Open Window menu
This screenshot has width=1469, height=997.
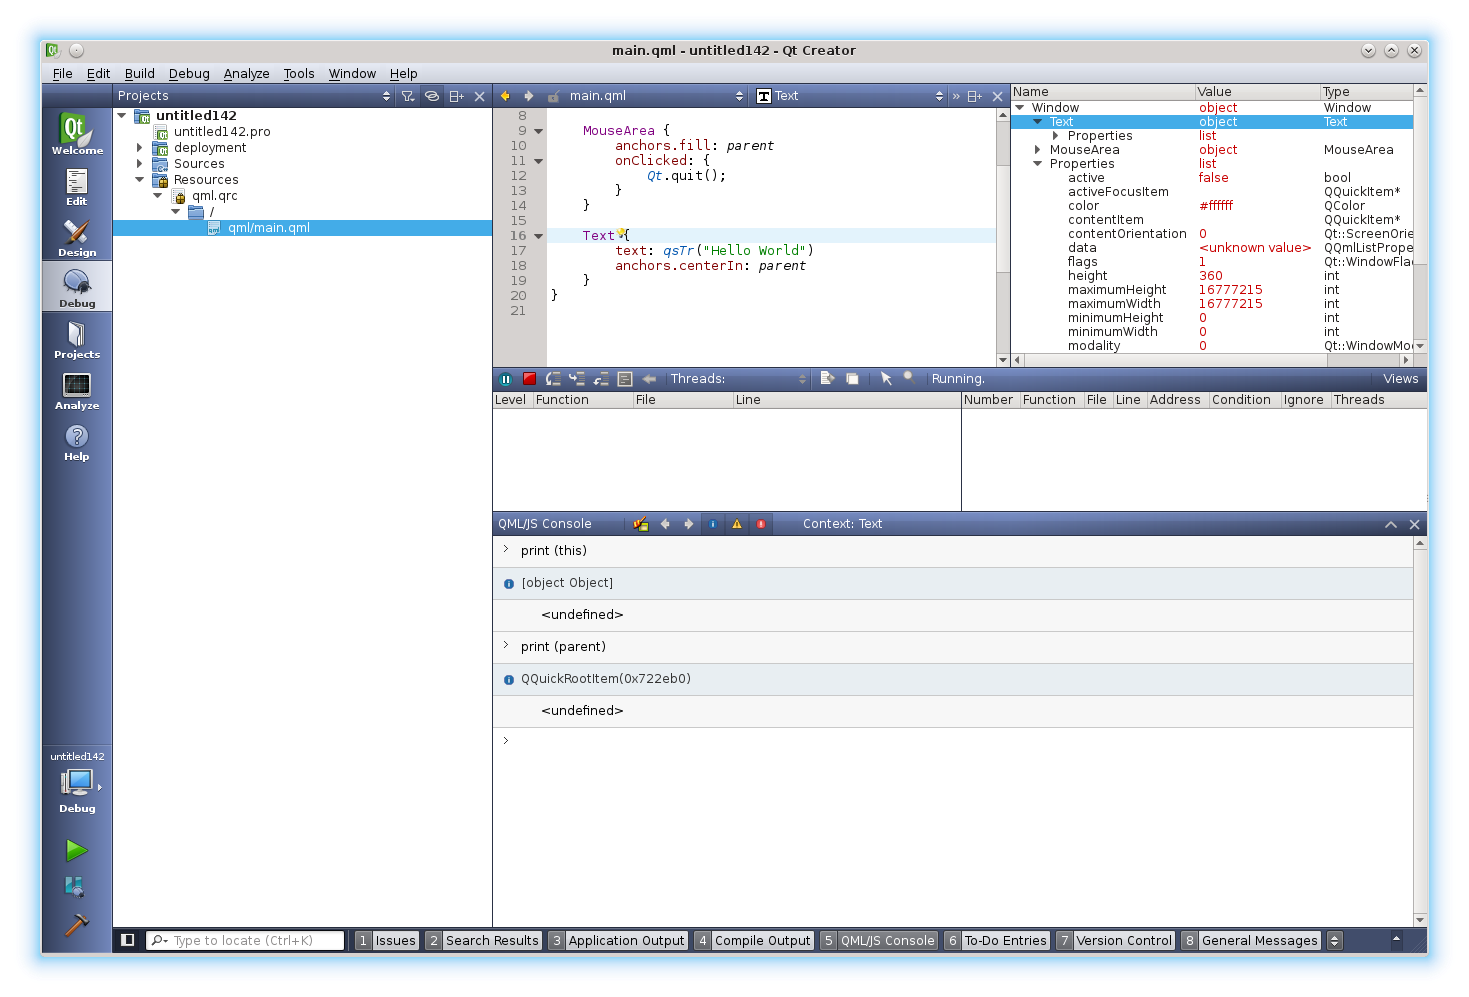(352, 74)
